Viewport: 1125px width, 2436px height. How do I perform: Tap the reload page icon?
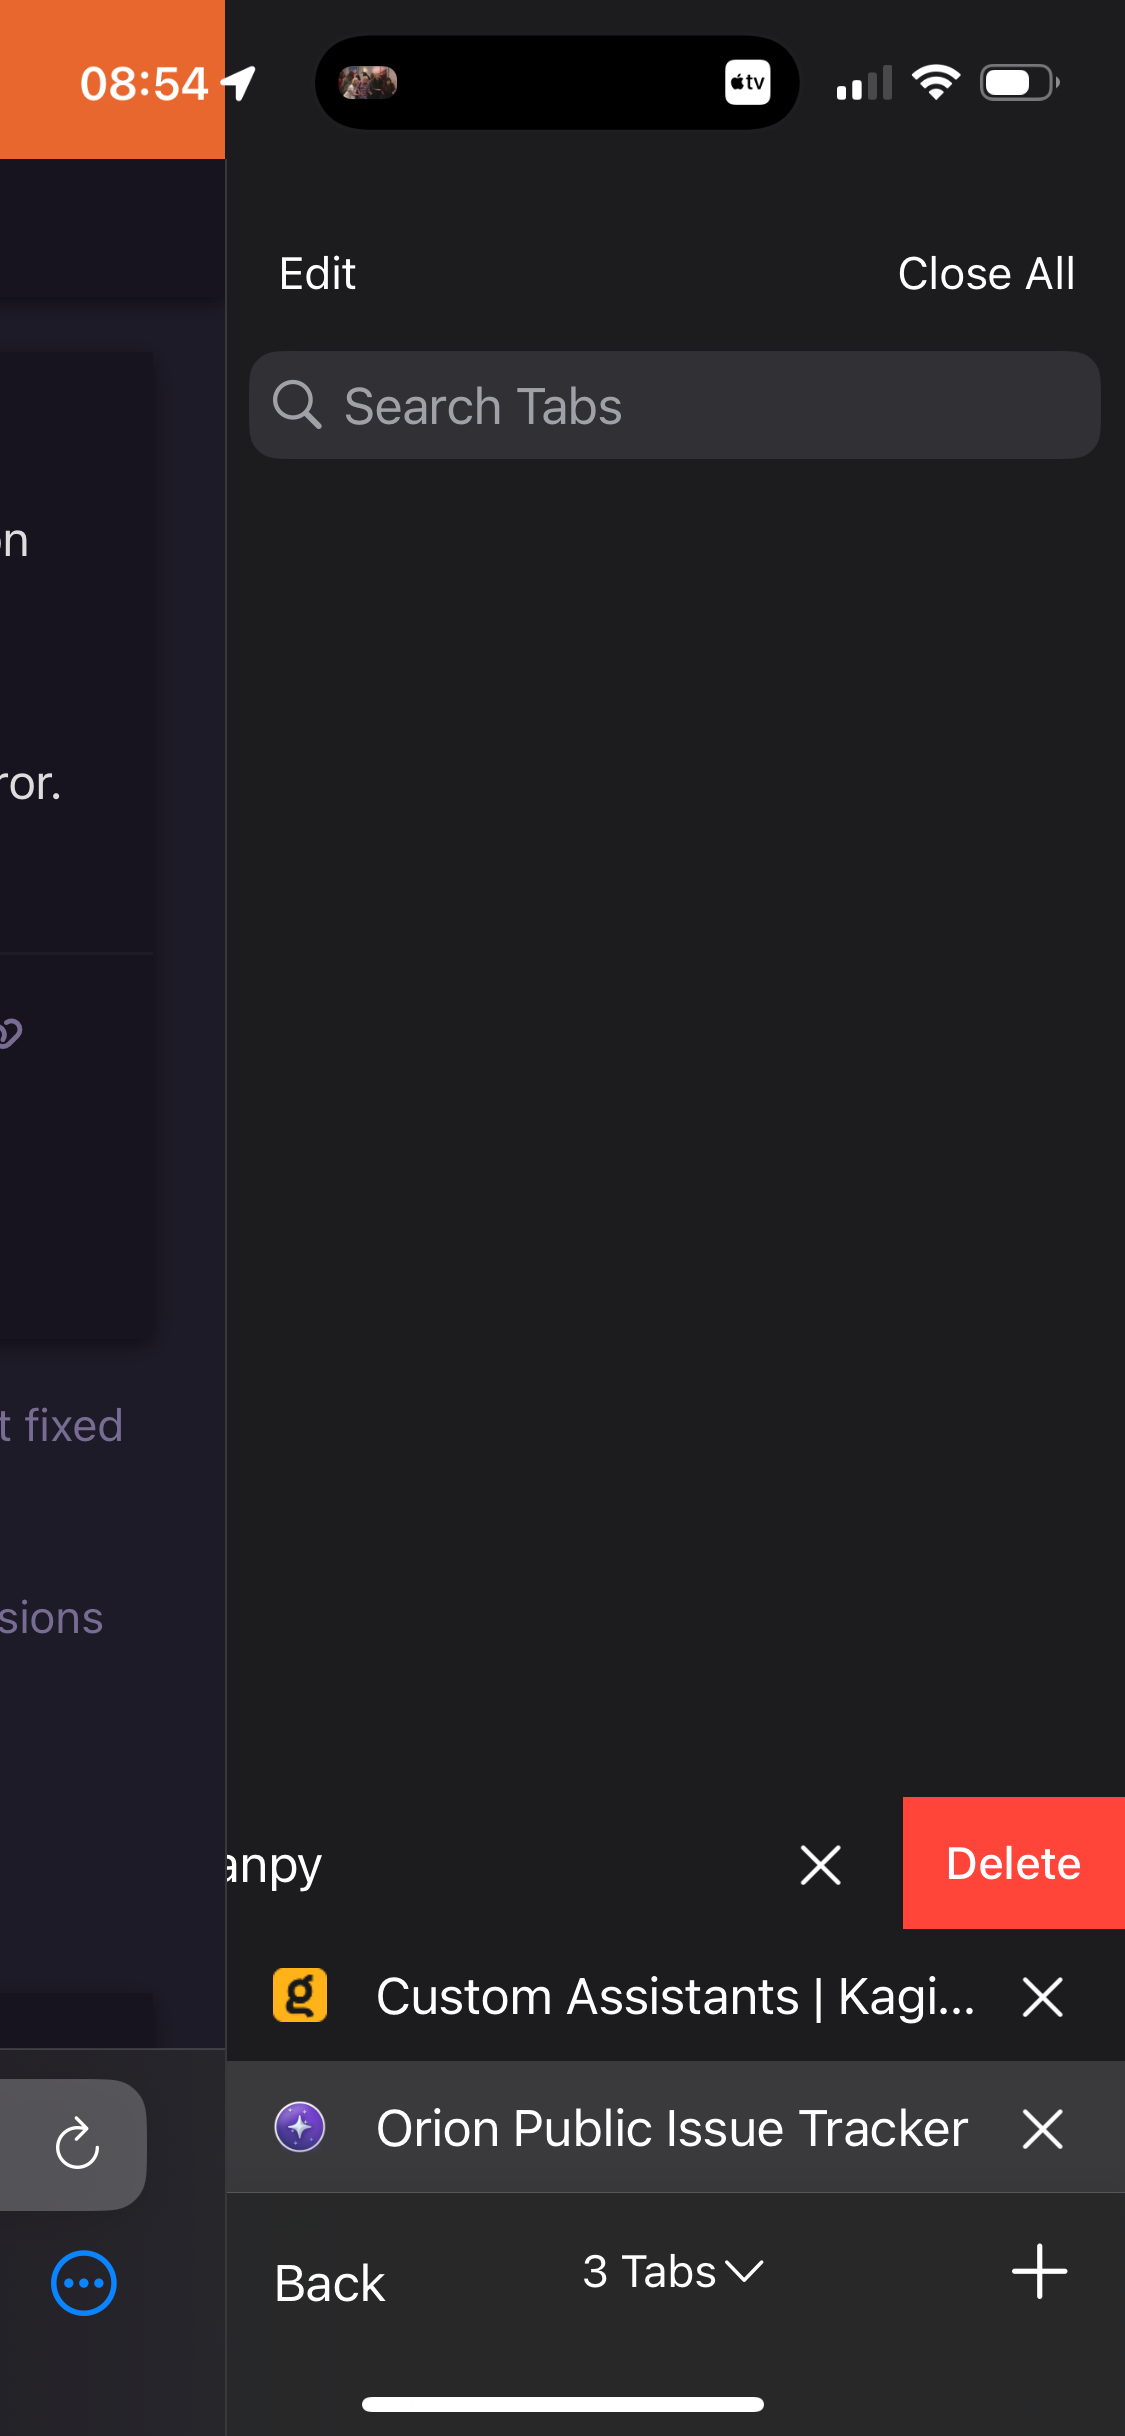coord(77,2144)
